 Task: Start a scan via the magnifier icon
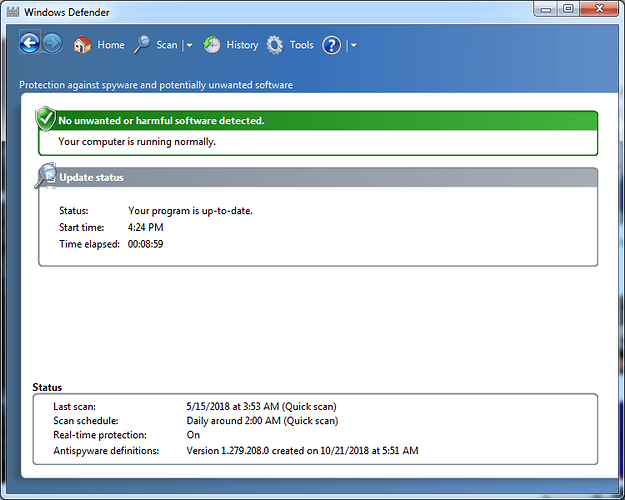point(142,45)
